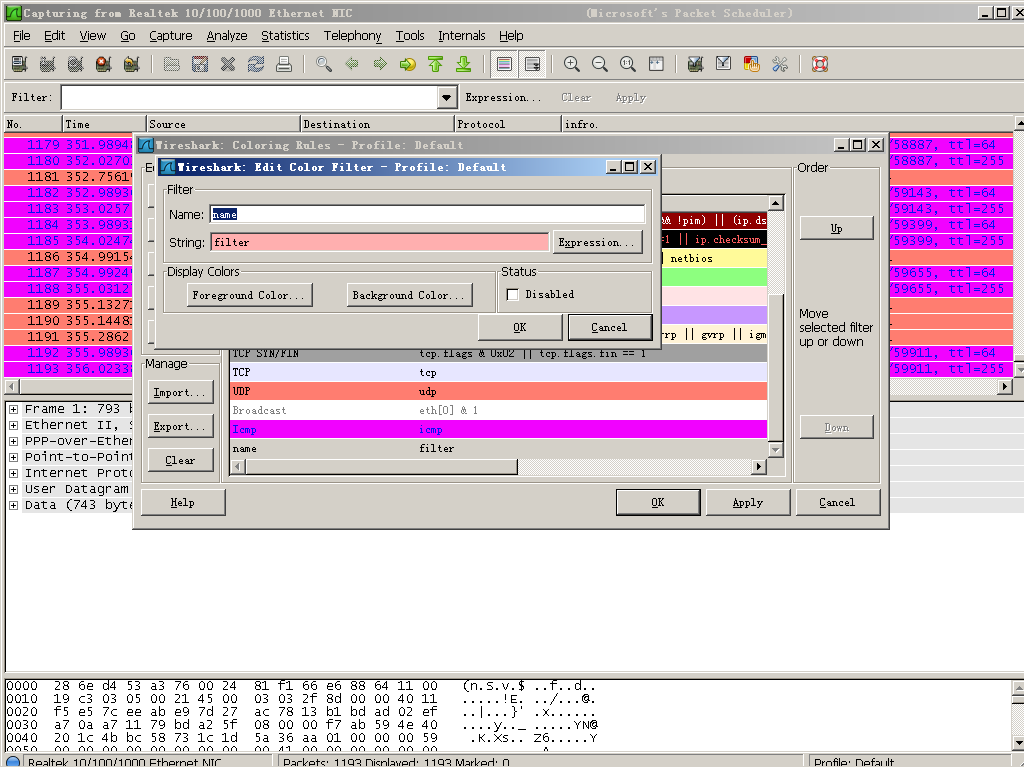Open help via lifebuoy icon
The height and width of the screenshot is (768, 1024).
(820, 64)
